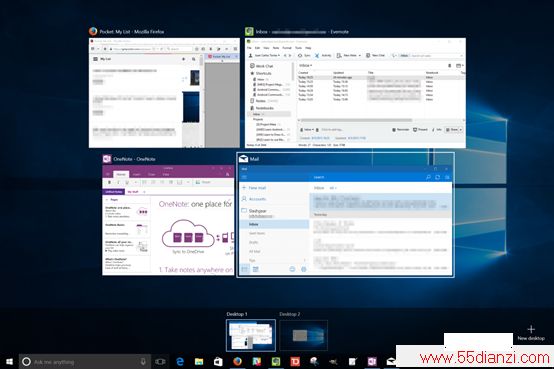Viewport: 554px width, 369px height.
Task: Select Sent Items folder in Mail
Action: 257,233
